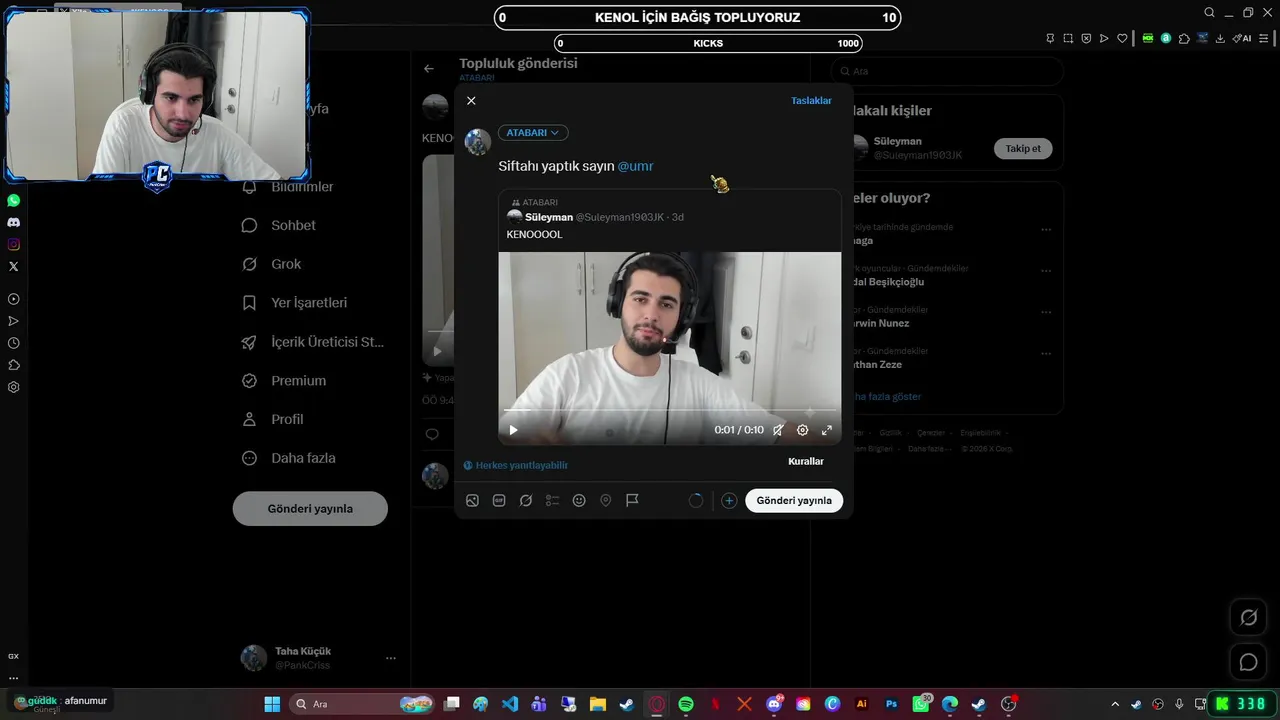The height and width of the screenshot is (720, 1280).
Task: Open WhatsApp in the browser sidebar
Action: (x=13, y=201)
